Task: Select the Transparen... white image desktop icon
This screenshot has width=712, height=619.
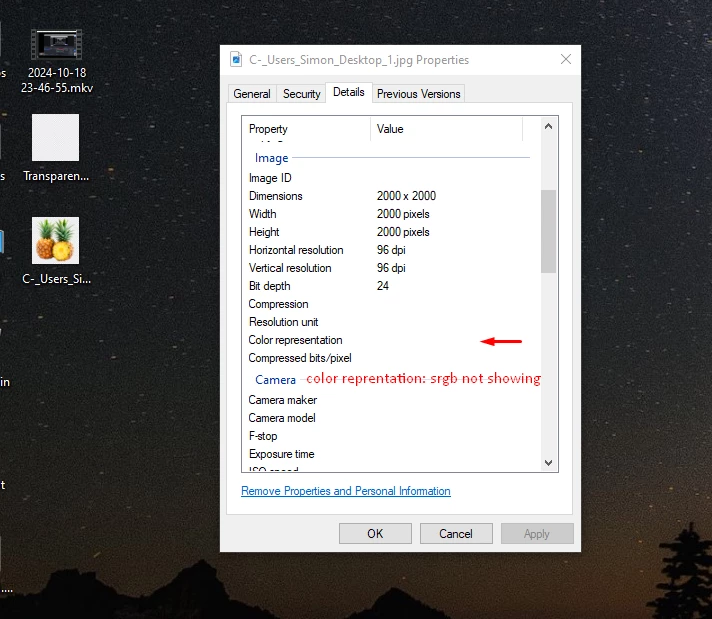Action: coord(55,148)
